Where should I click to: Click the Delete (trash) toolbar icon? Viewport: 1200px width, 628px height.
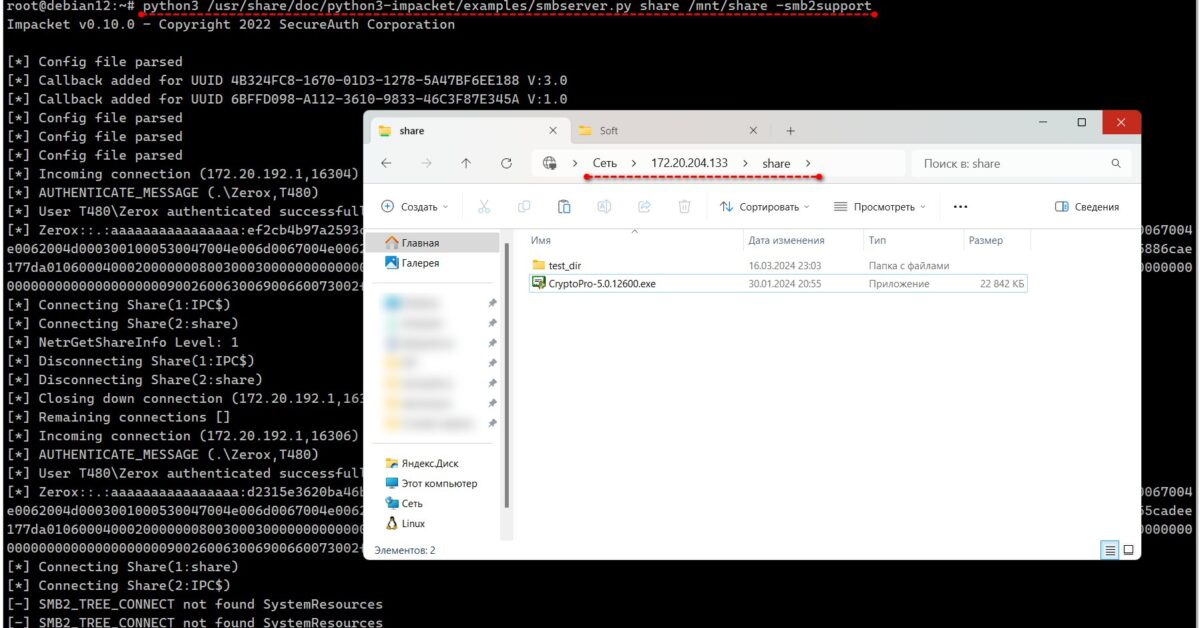[x=683, y=206]
